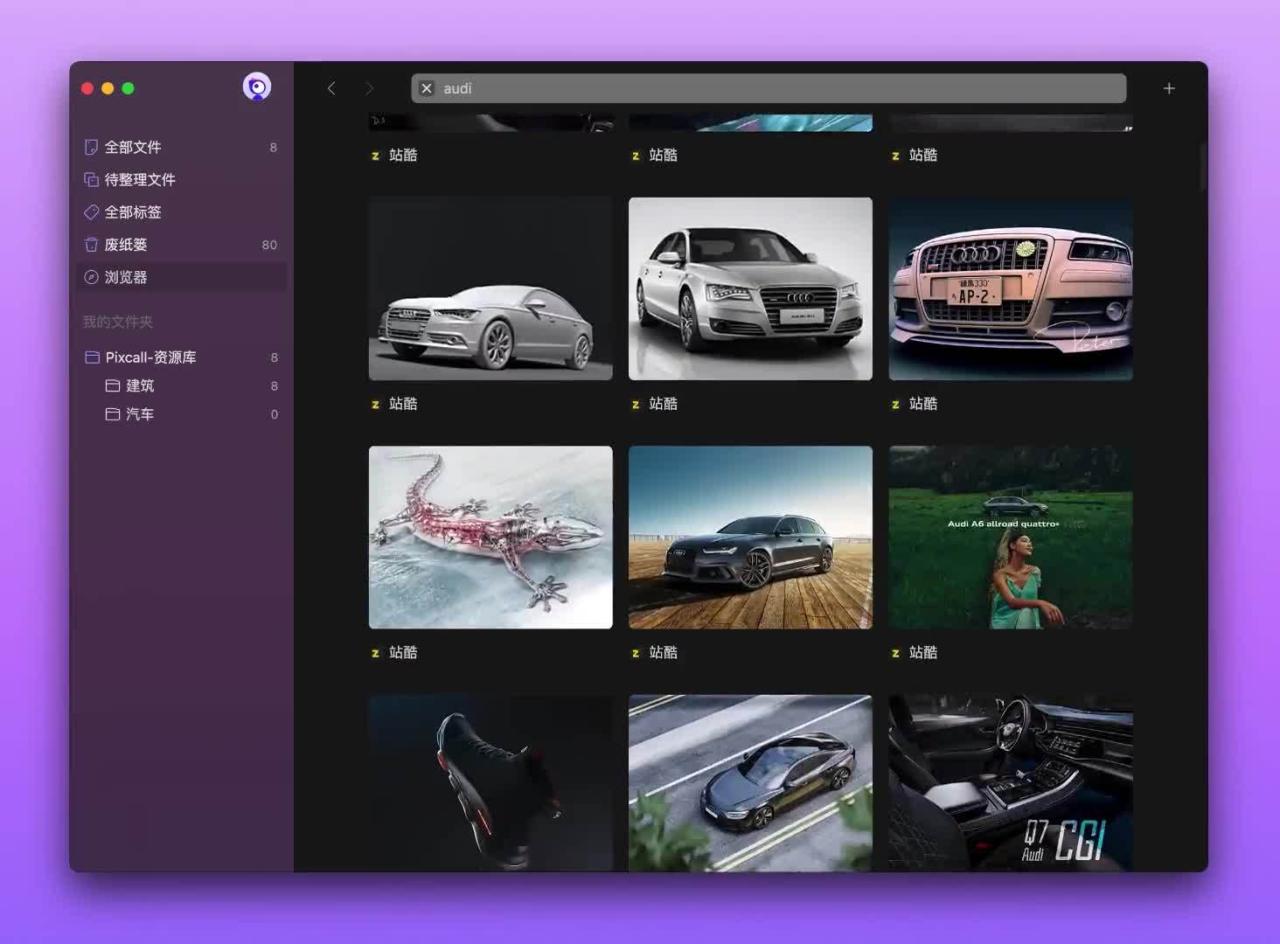Expand the Pixcall-资源库 folder
1280x944 pixels.
[x=150, y=357]
